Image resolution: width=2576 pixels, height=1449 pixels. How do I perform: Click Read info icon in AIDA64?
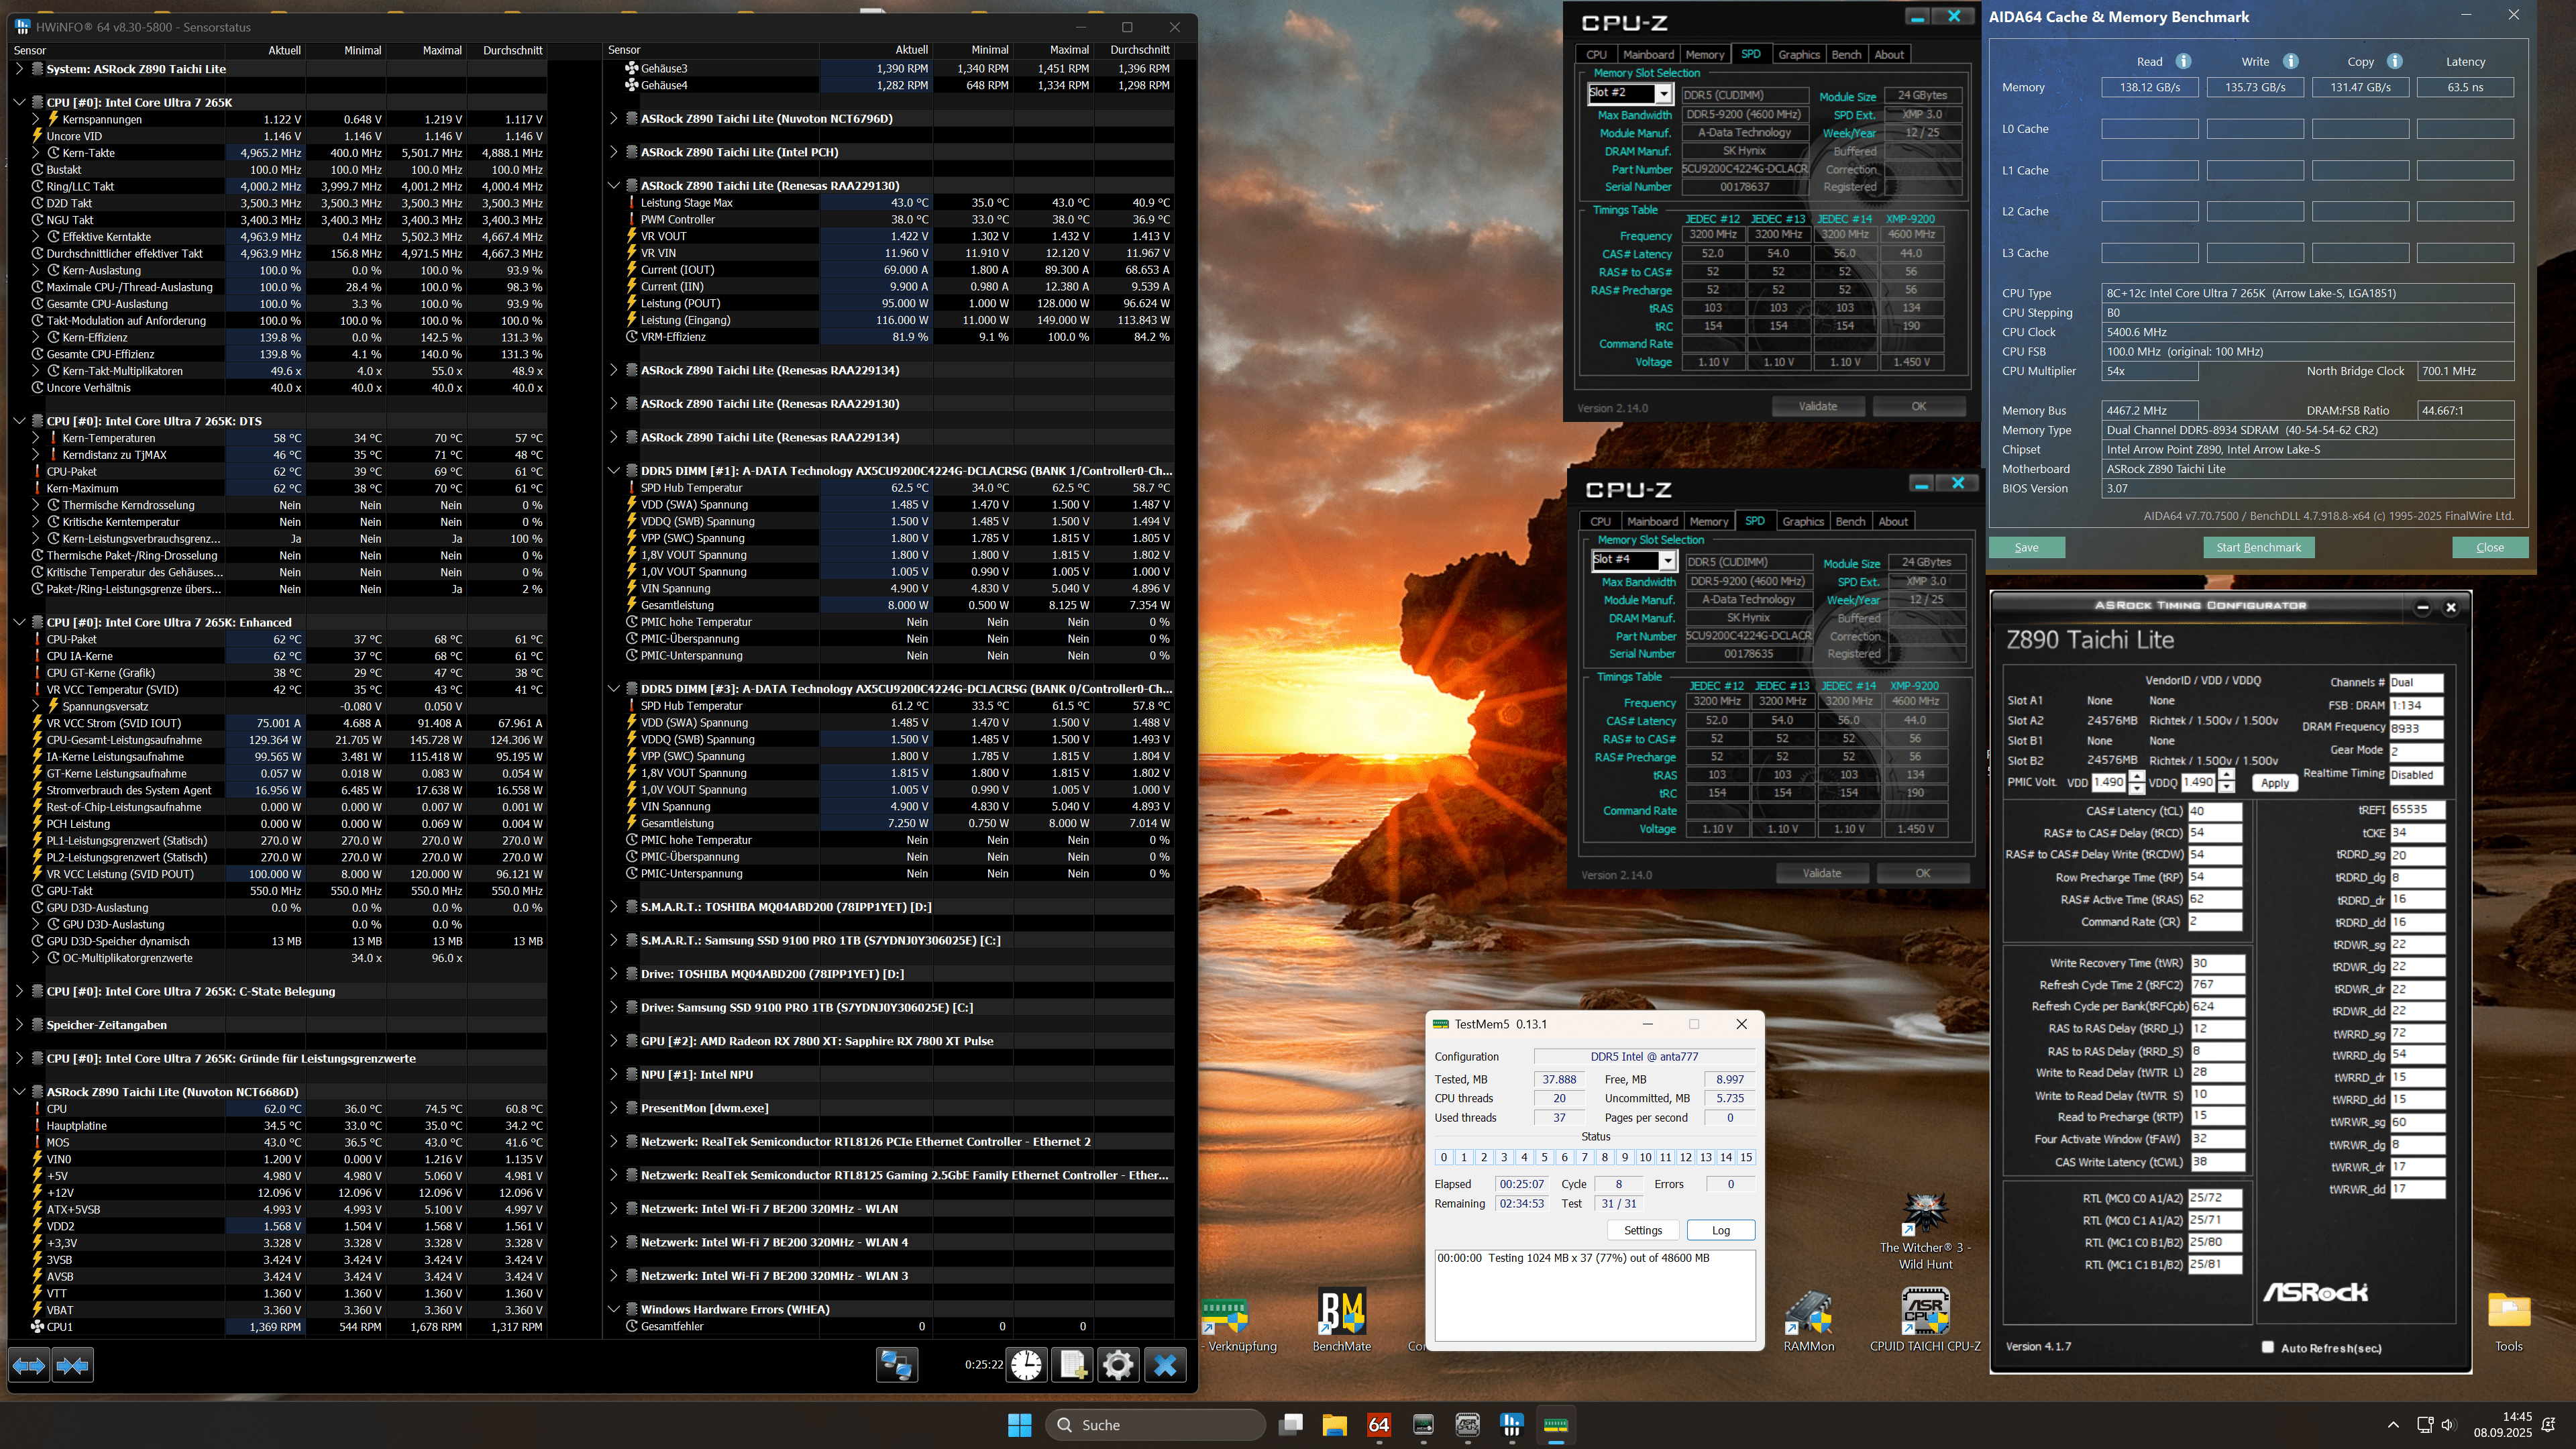2183,61
